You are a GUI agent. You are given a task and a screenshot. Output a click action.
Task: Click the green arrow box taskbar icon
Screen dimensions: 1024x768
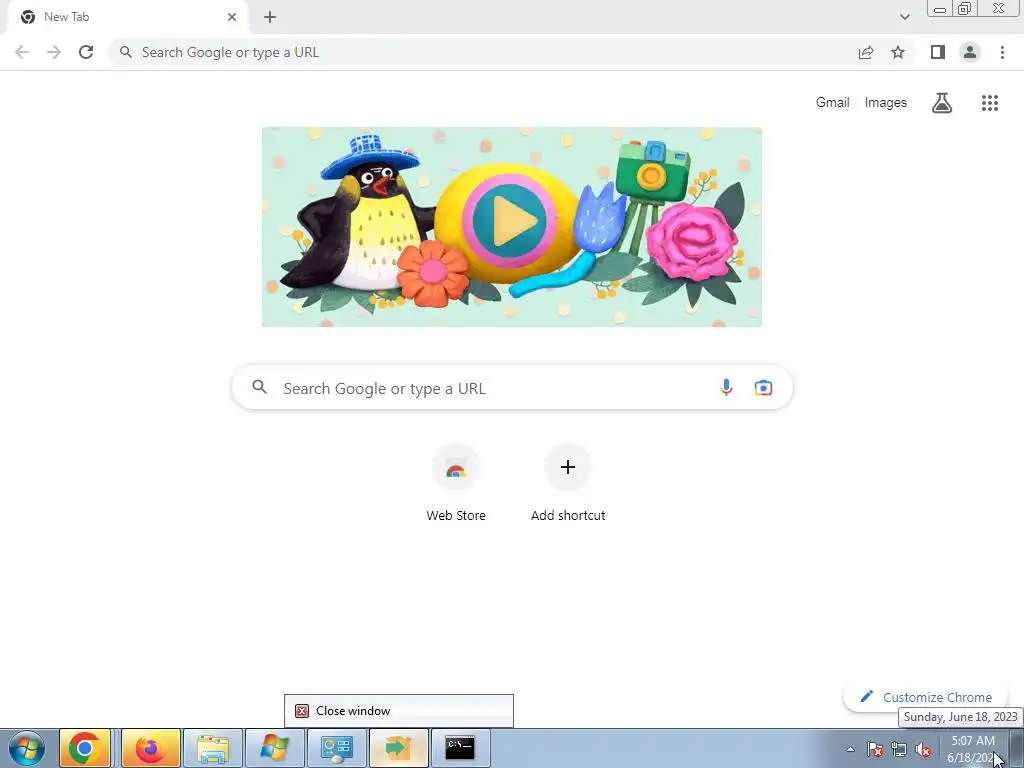pos(398,748)
